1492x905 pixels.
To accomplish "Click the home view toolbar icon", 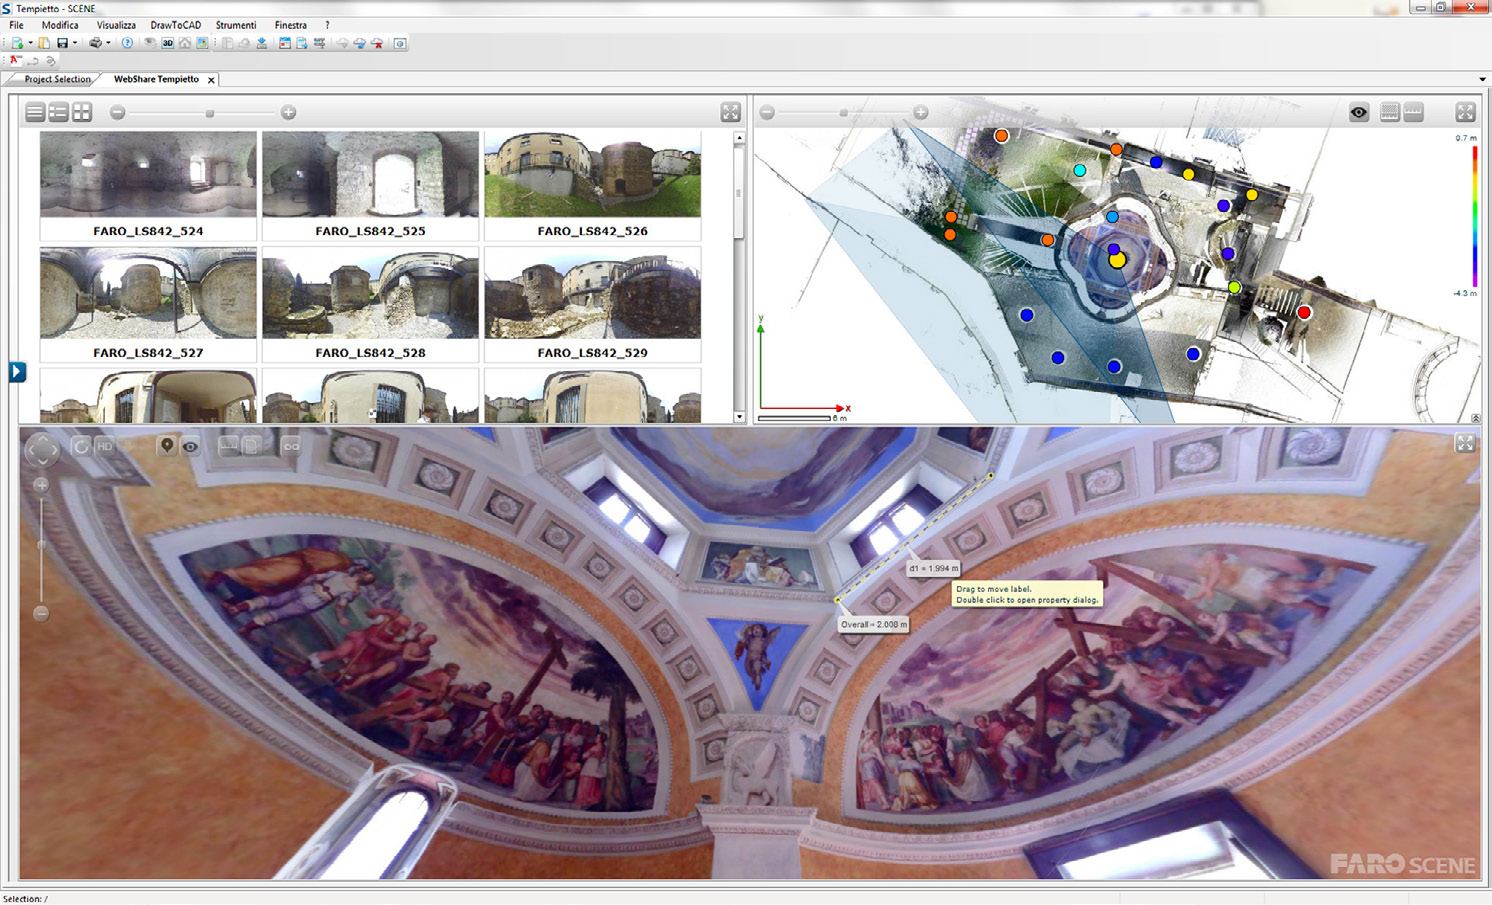I will point(185,44).
